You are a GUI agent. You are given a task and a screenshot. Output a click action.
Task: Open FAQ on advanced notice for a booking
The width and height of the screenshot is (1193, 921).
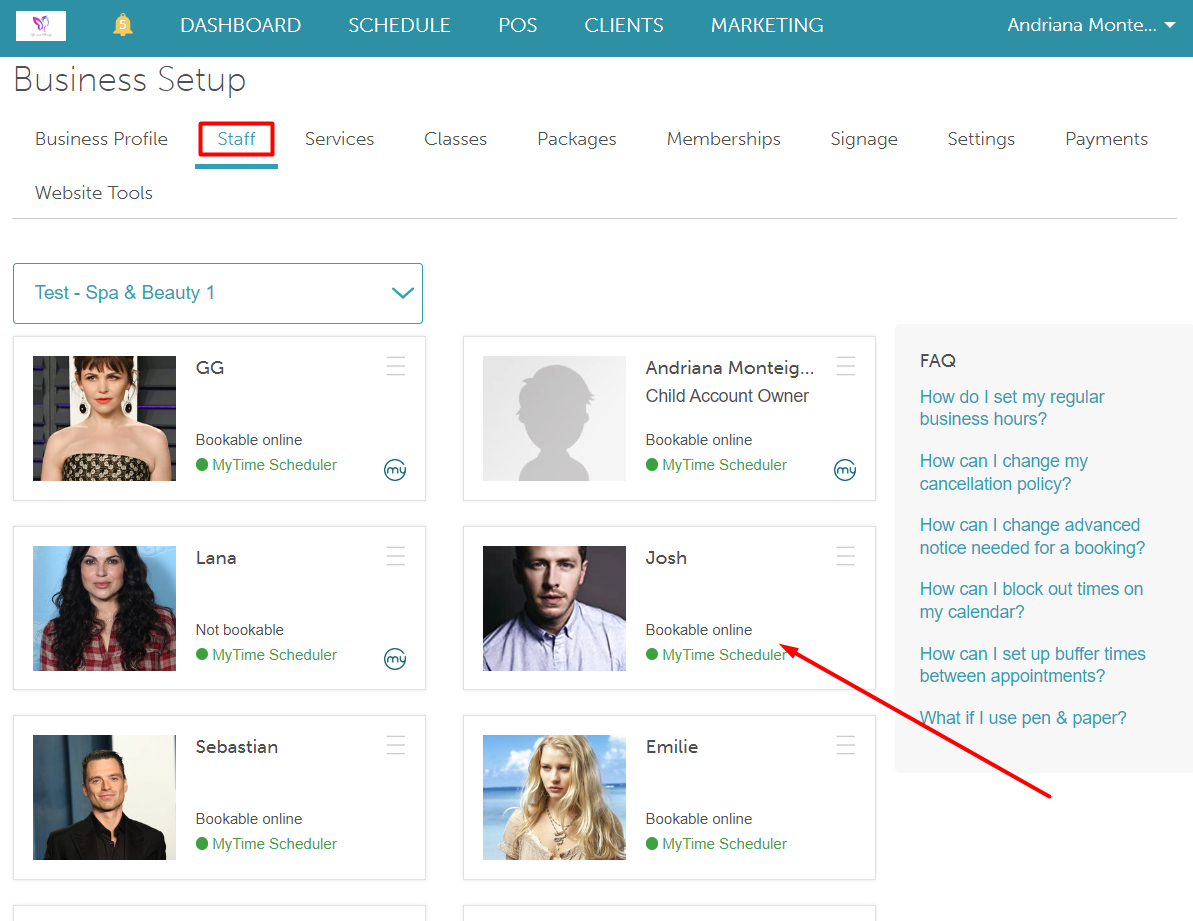click(1032, 536)
